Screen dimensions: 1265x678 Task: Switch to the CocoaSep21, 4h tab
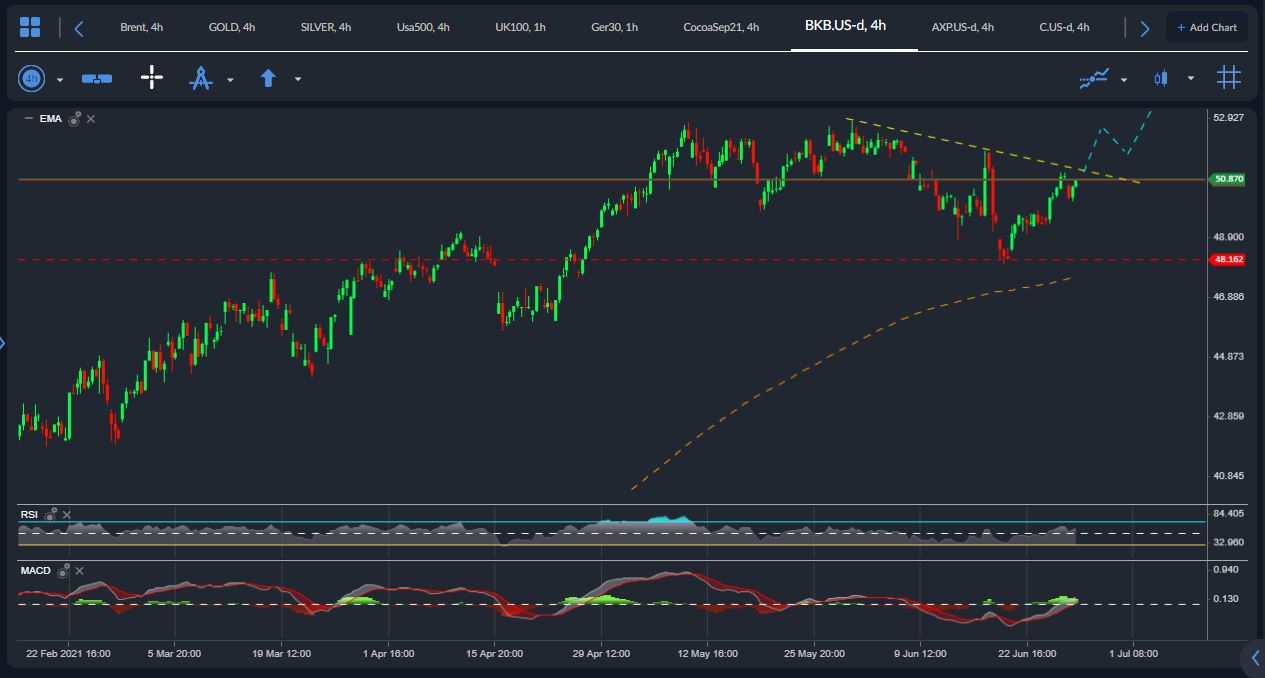point(721,27)
